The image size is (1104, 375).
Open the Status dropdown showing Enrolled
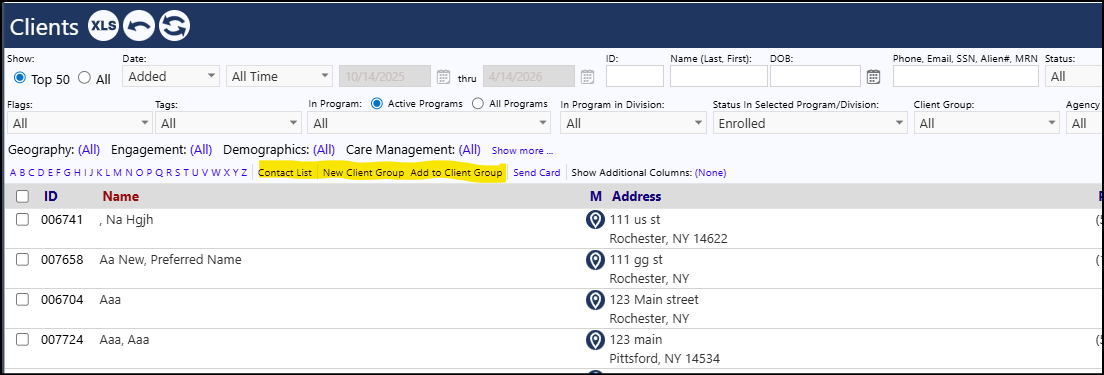[x=810, y=123]
